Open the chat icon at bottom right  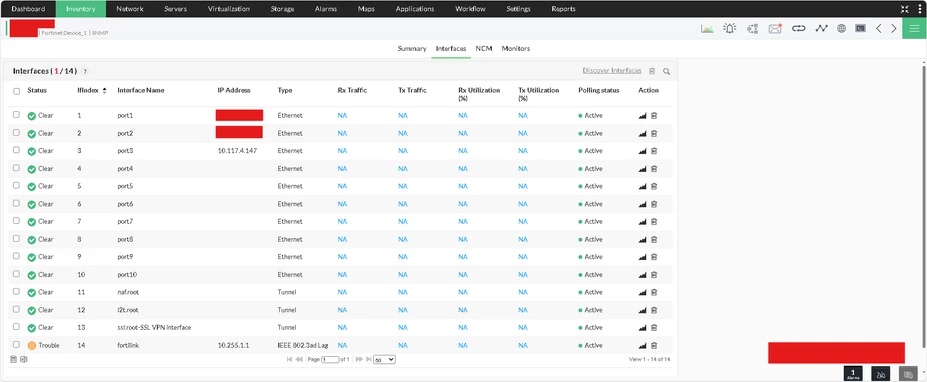pyautogui.click(x=907, y=374)
